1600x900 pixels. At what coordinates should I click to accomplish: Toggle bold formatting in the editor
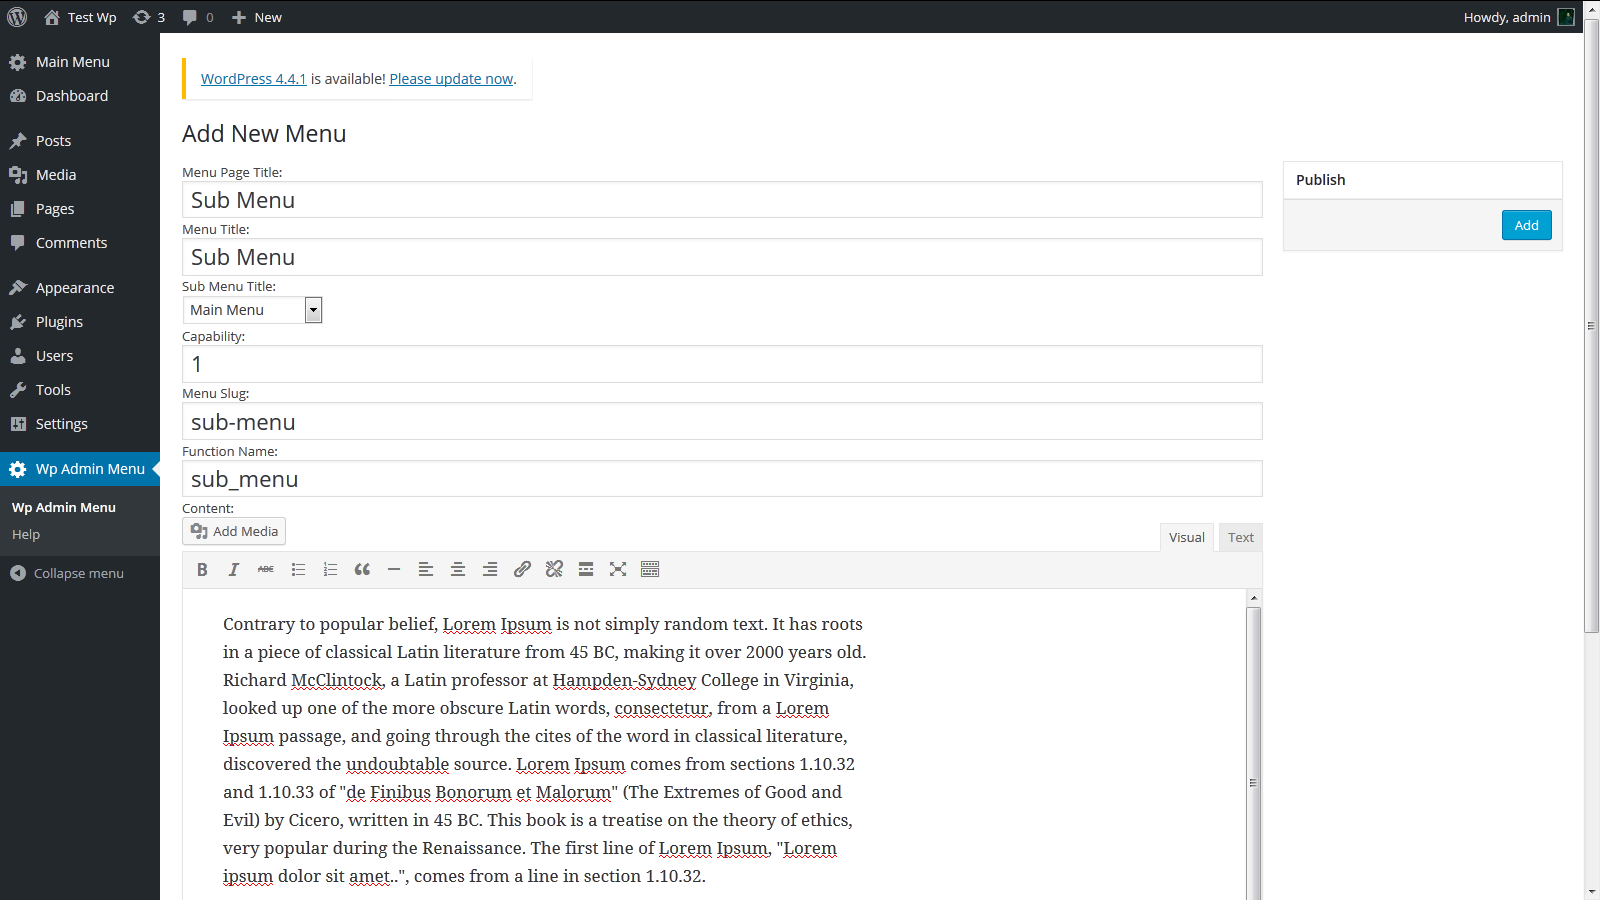tap(202, 569)
